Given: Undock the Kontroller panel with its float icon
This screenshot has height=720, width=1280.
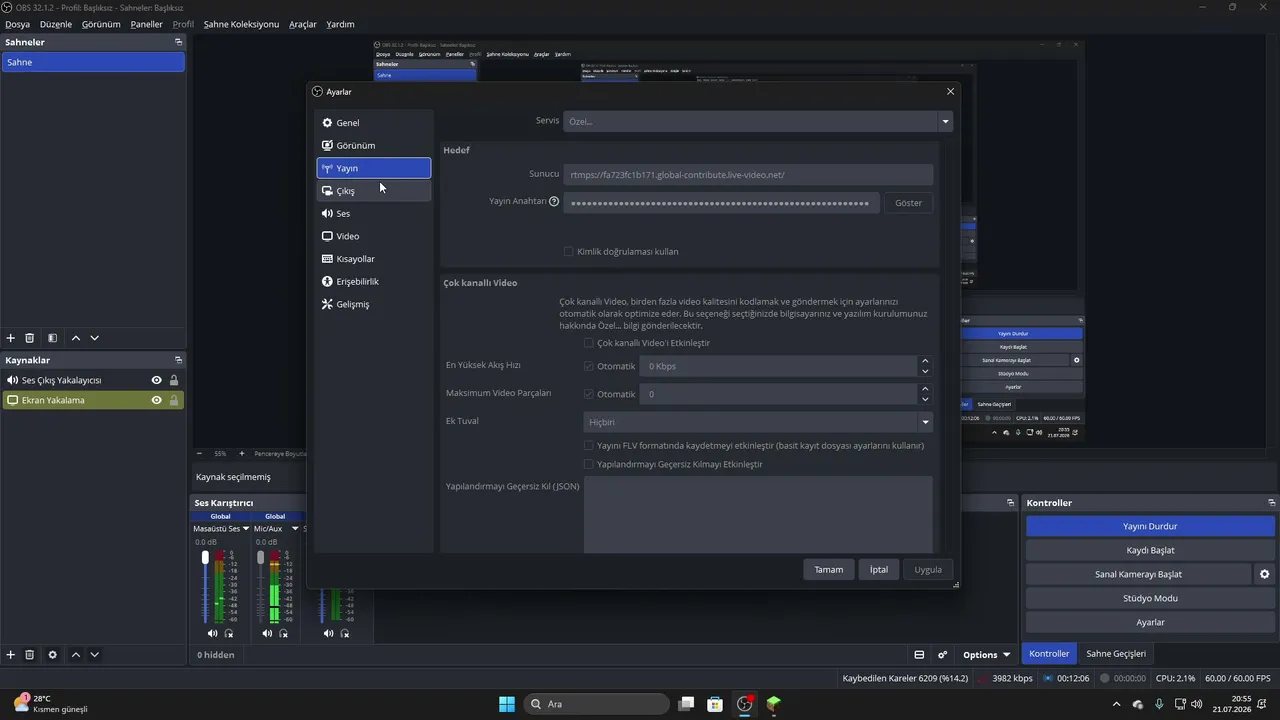Looking at the screenshot, I should pyautogui.click(x=1272, y=503).
